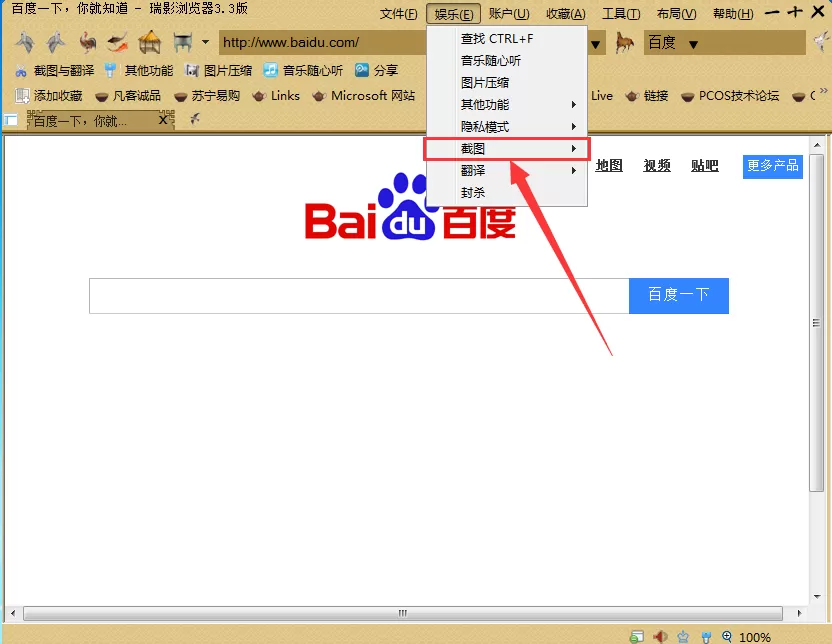
Task: Expand 其他功能 submenu in the dropdown menu
Action: click(507, 105)
